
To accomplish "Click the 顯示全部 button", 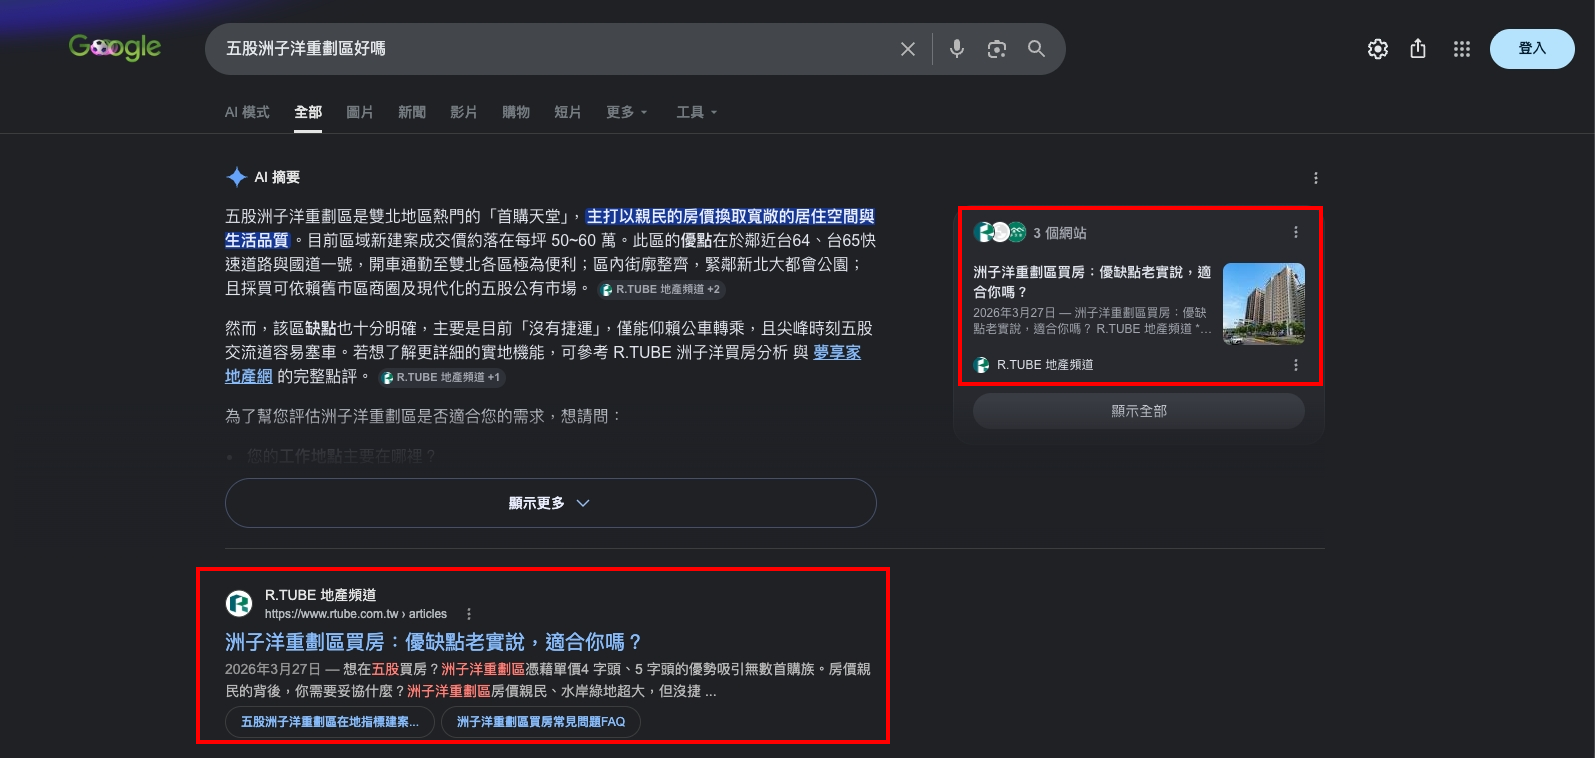I will coord(1139,411).
